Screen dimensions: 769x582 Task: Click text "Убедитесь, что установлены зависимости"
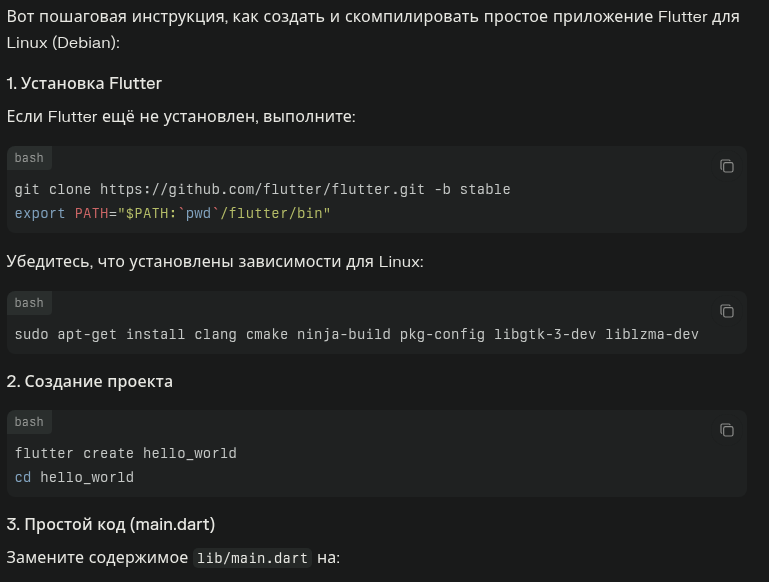215,262
